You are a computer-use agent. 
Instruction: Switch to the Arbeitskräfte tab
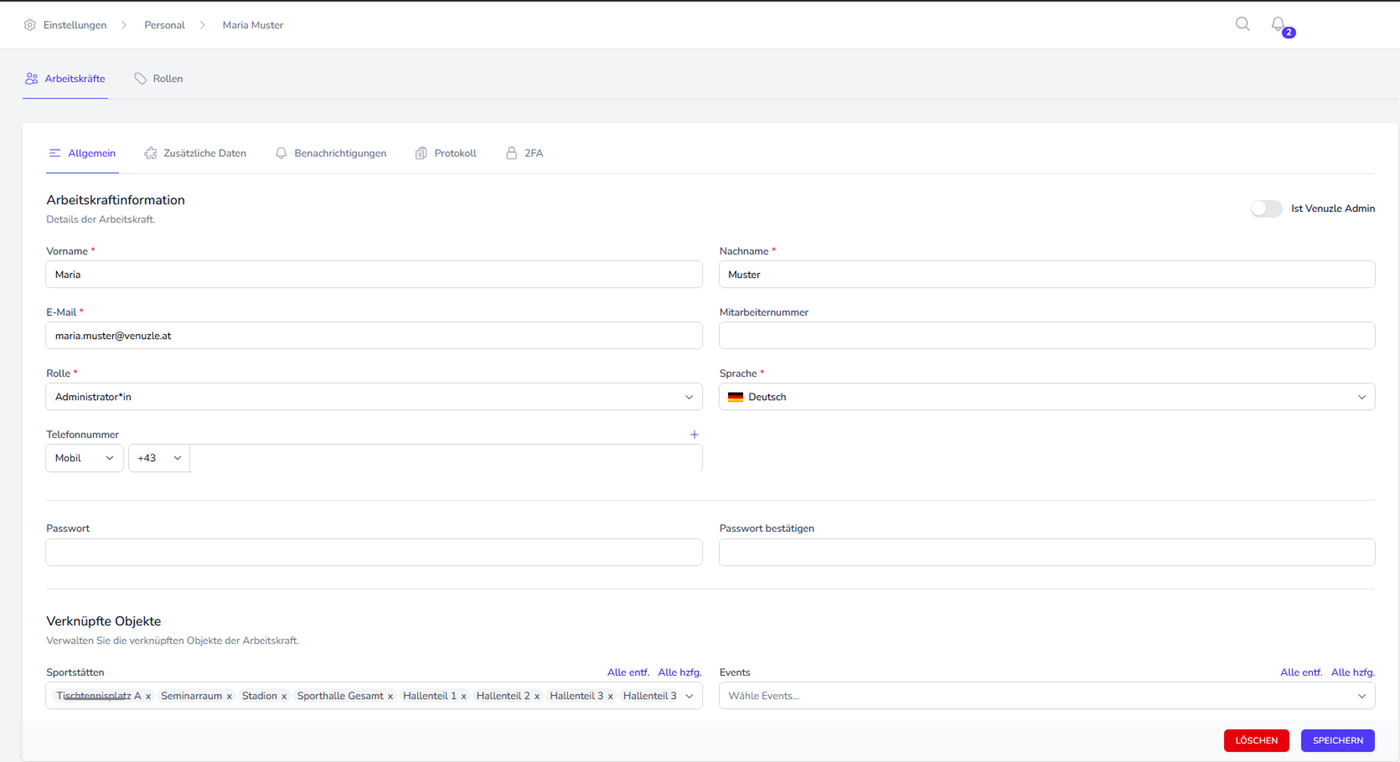tap(65, 78)
